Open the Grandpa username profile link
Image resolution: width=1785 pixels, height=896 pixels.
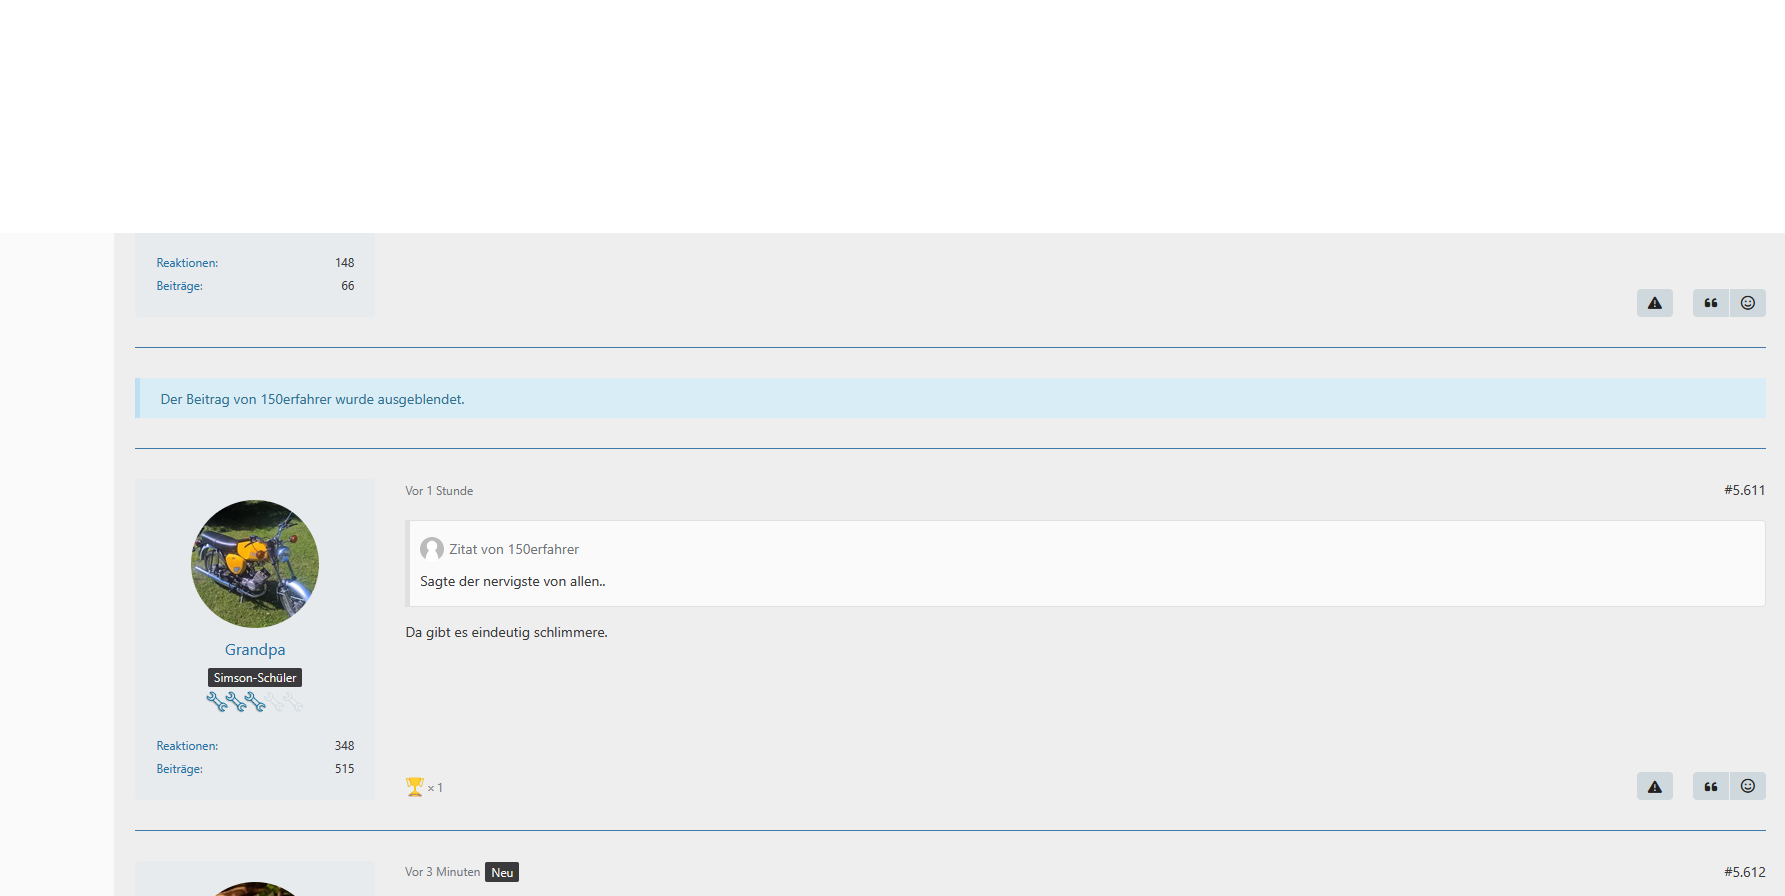[x=255, y=650]
